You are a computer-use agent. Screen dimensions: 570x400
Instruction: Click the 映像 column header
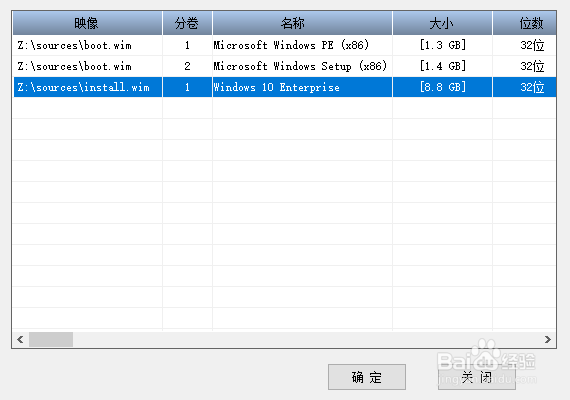point(87,23)
